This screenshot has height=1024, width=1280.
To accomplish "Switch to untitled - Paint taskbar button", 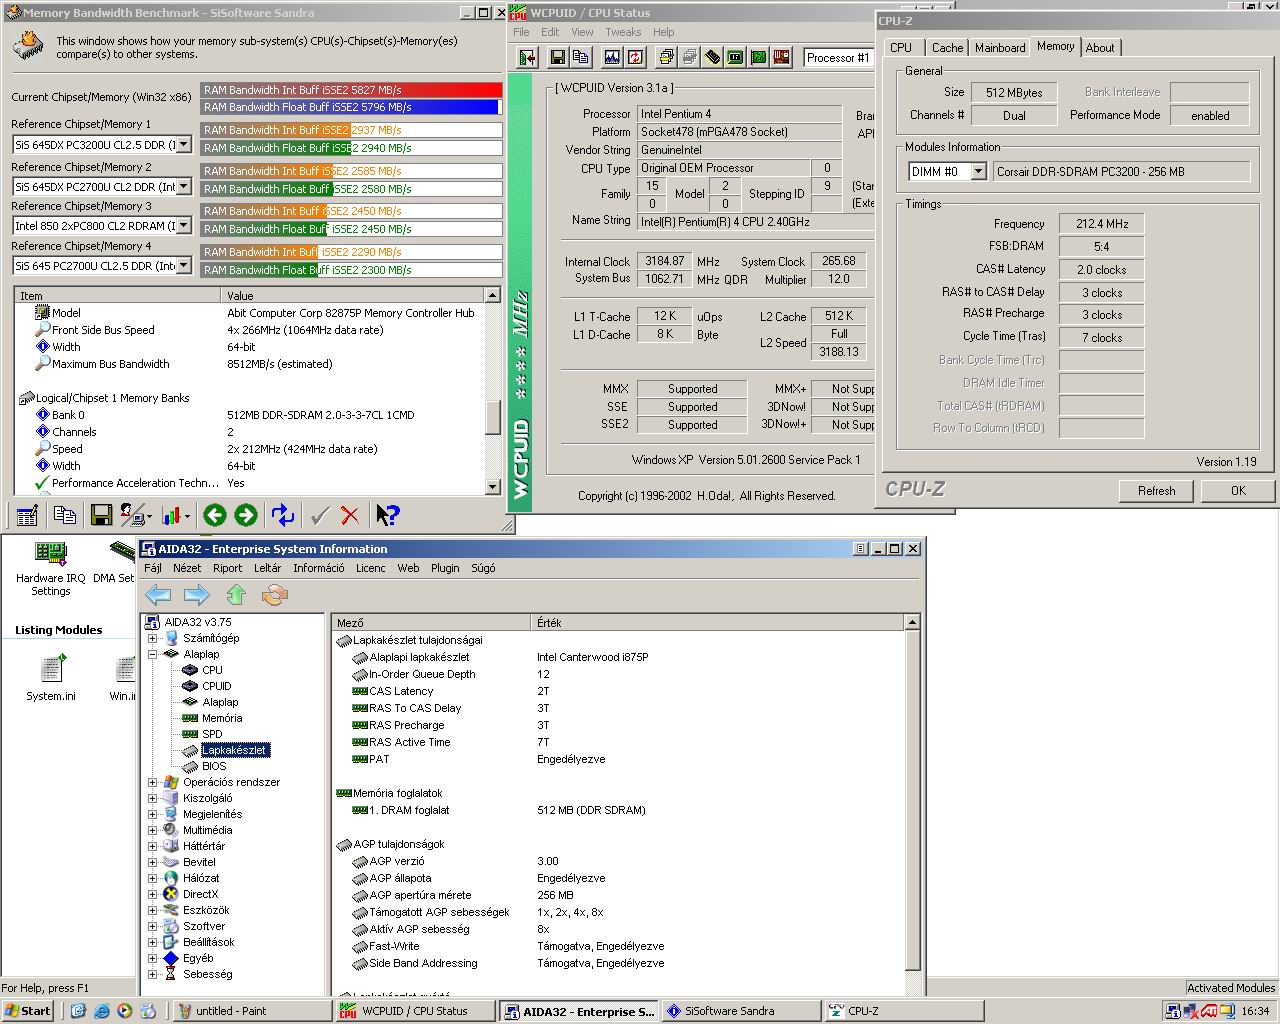I will (252, 1011).
